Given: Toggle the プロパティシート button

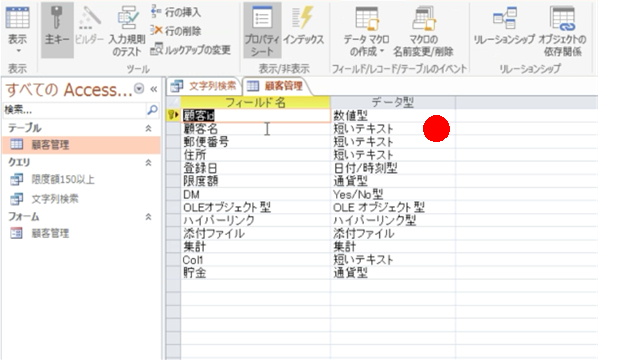Looking at the screenshot, I should click(x=262, y=30).
